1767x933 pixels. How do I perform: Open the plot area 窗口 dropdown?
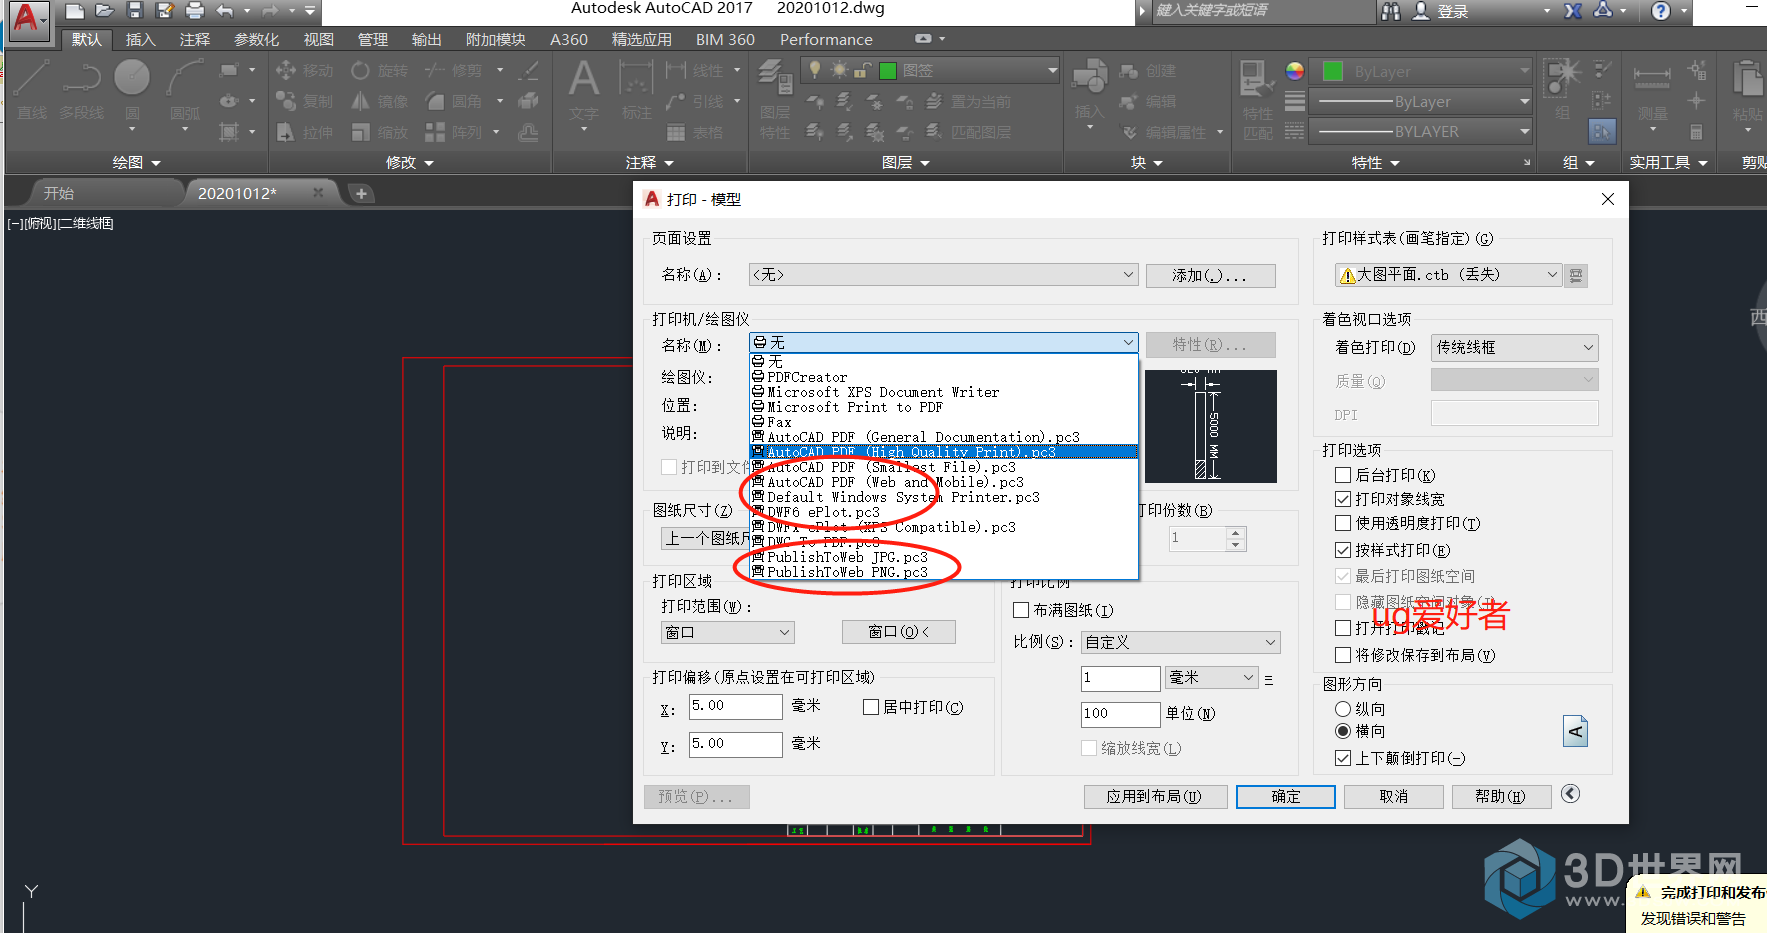pos(727,632)
